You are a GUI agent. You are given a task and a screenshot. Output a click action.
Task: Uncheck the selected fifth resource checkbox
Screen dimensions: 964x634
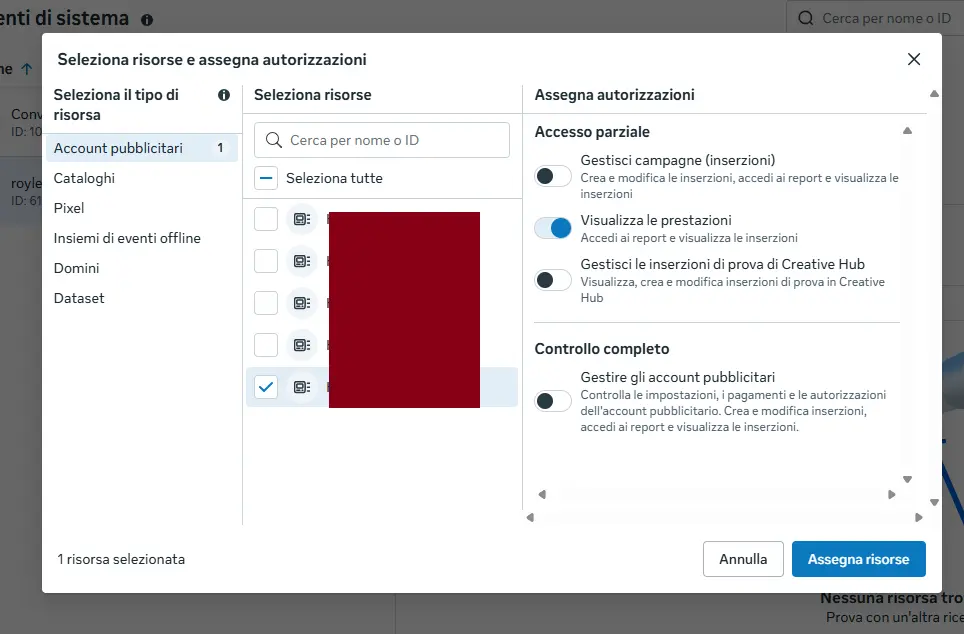pyautogui.click(x=266, y=387)
